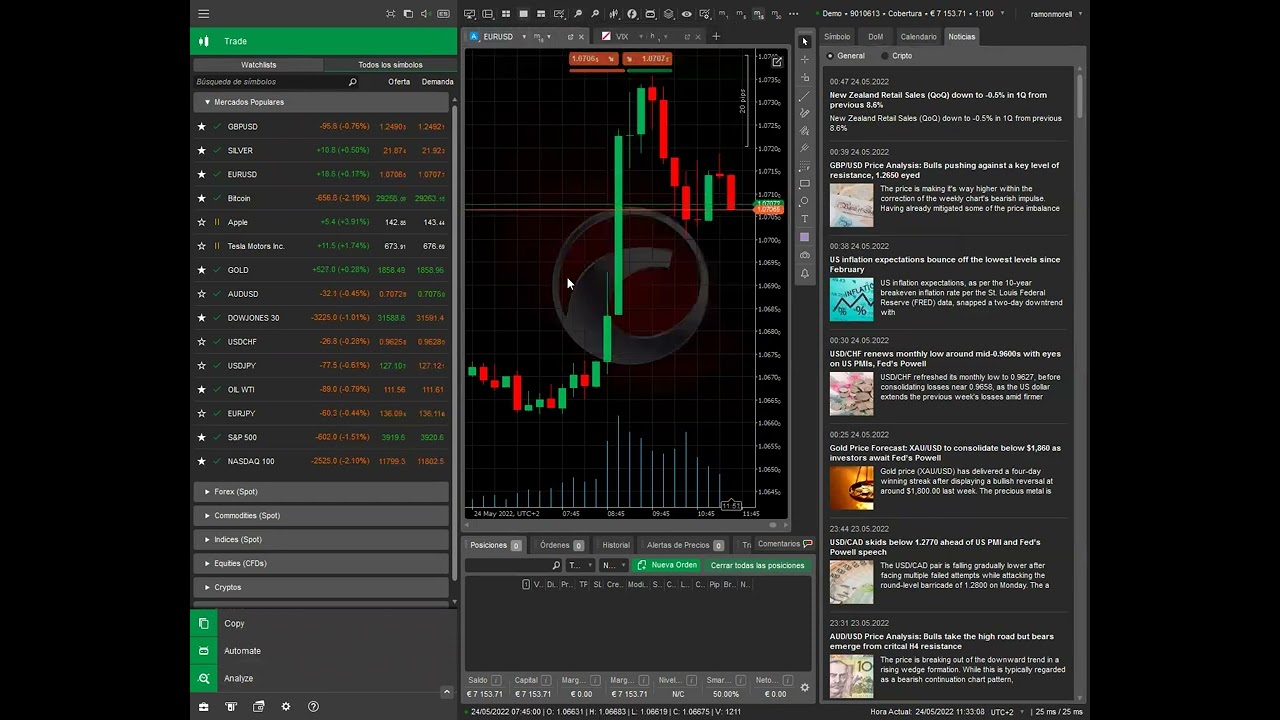Select the ellipse shape tool

[805, 201]
